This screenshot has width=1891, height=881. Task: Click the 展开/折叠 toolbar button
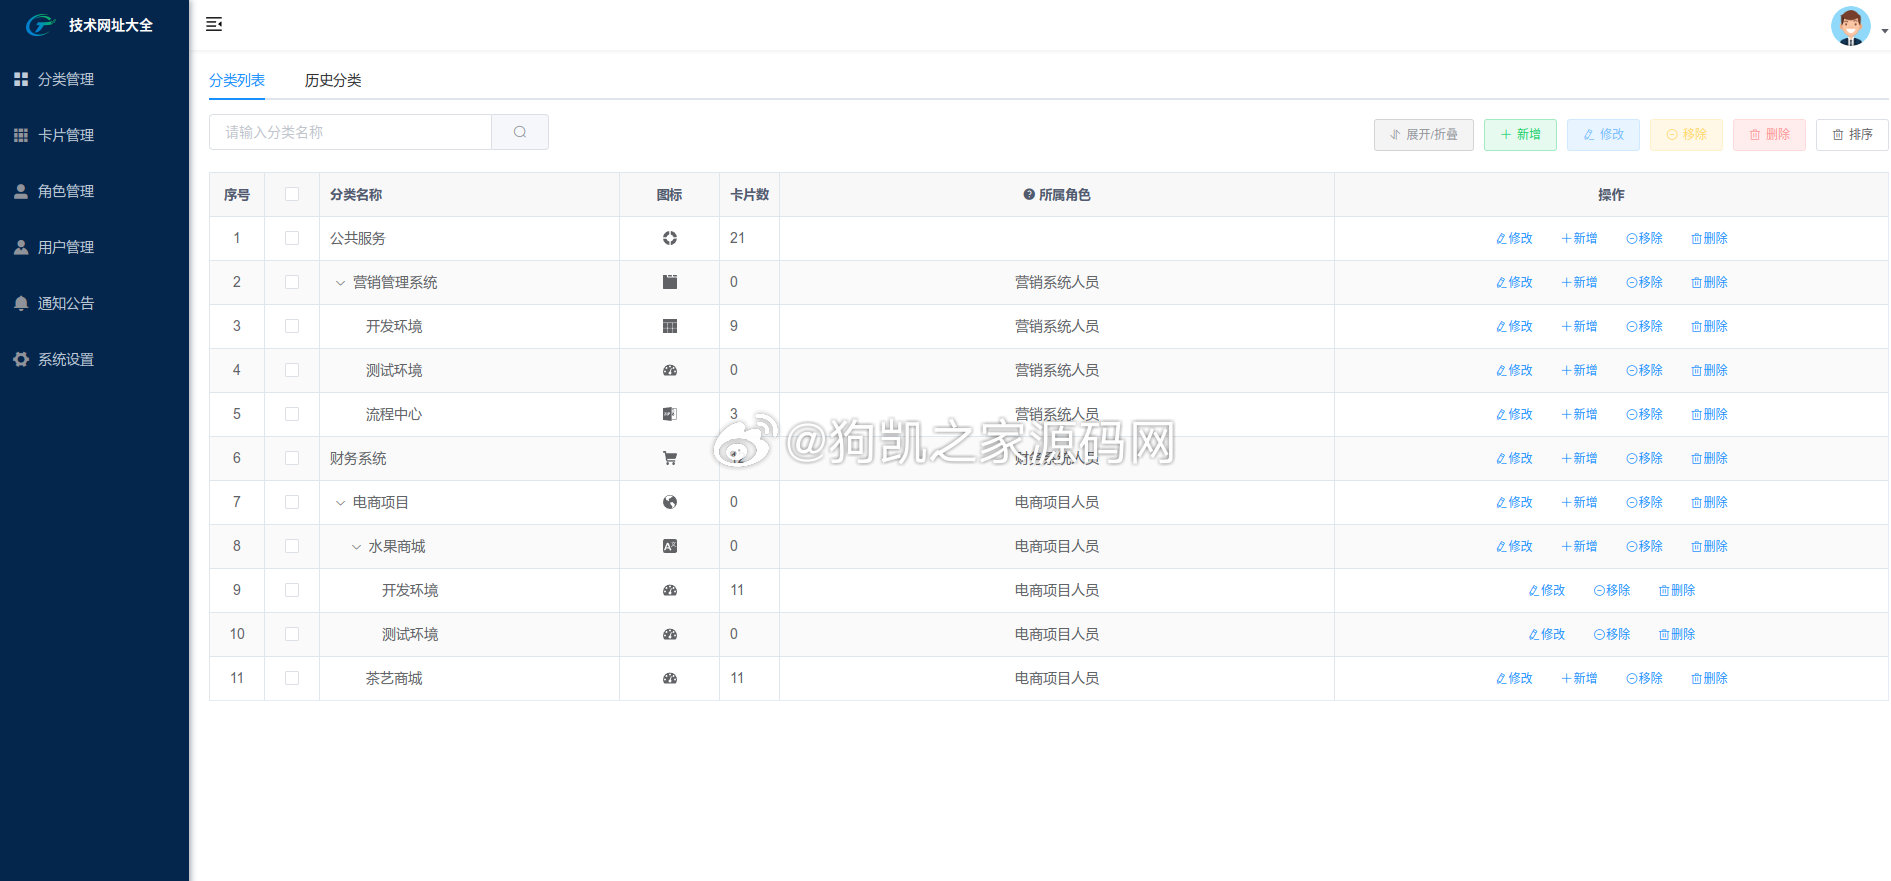coord(1423,134)
